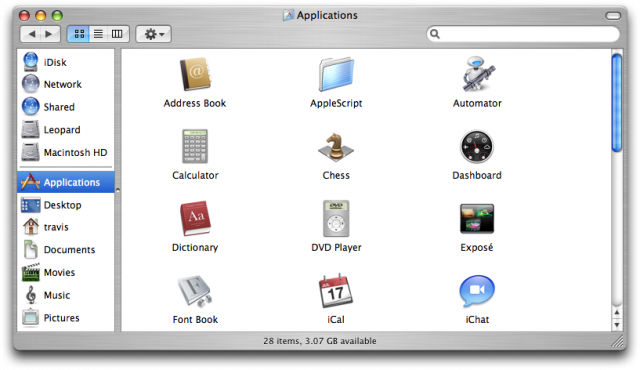Click the sidebar splitter handle
The height and width of the screenshot is (370, 640).
(x=118, y=190)
